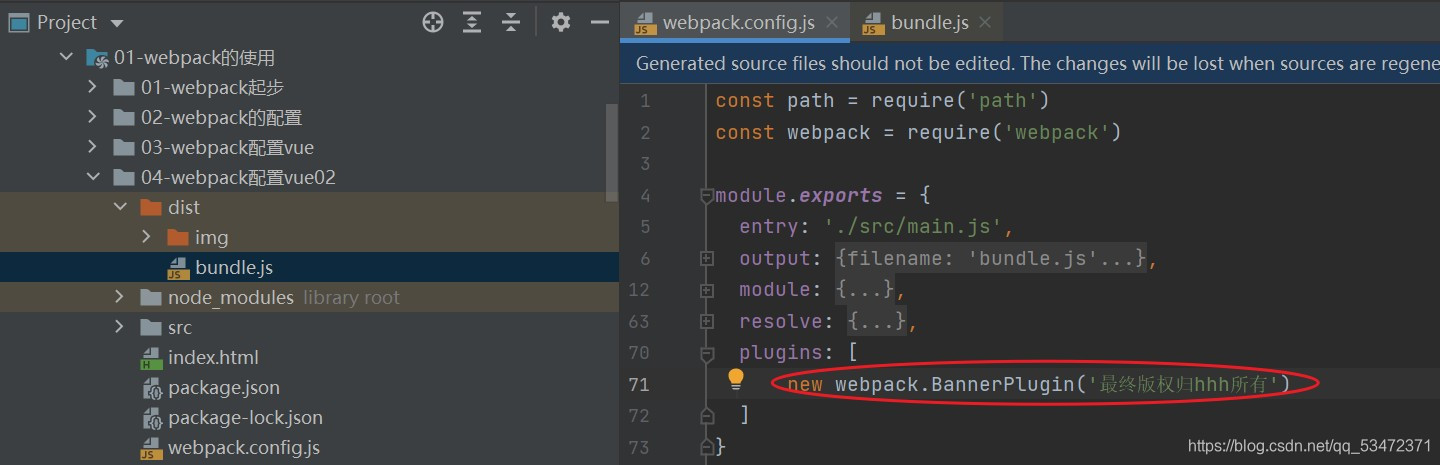Screen dimensions: 1440x465
Task: Expand the node_modules folder
Action: point(120,297)
